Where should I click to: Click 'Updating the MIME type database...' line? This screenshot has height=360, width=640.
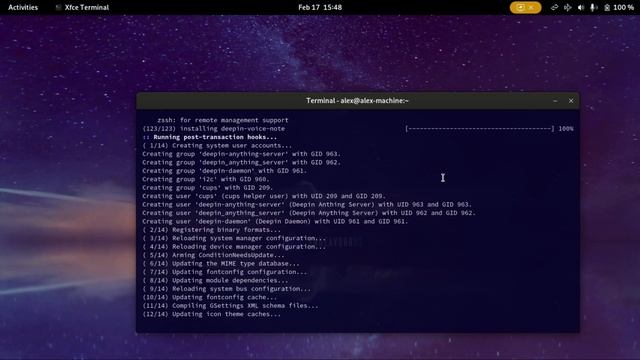click(221, 264)
